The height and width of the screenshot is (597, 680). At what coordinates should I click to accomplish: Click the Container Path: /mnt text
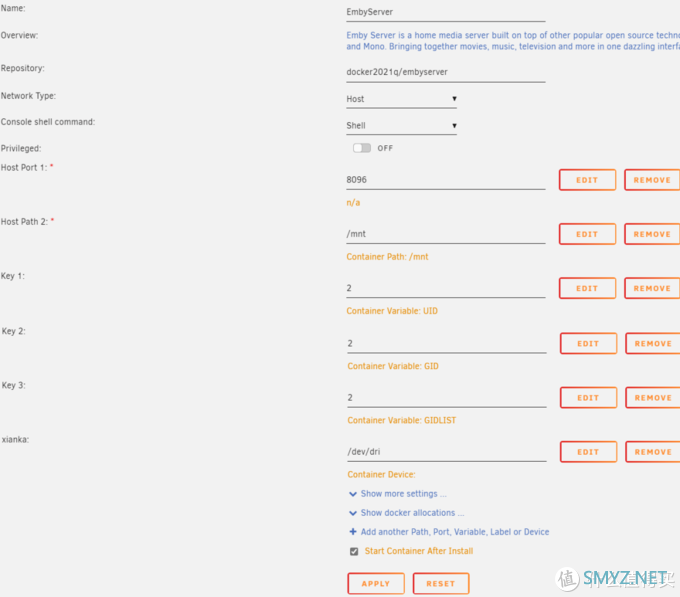387,257
